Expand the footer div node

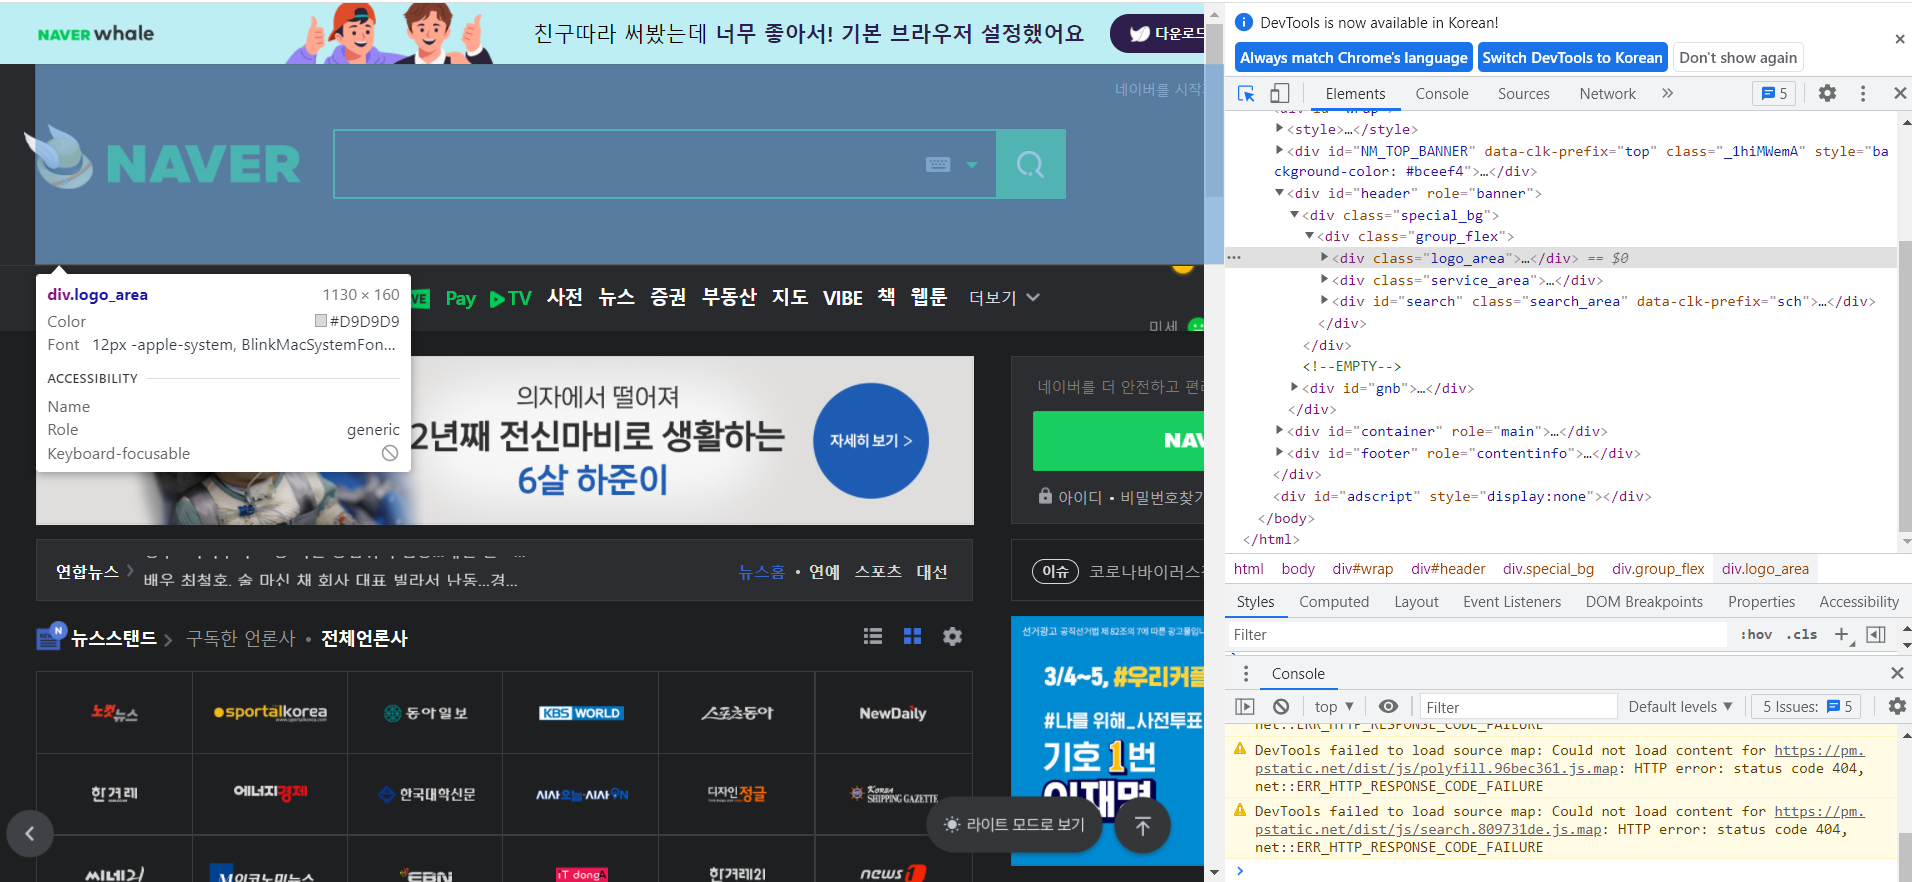(1279, 452)
